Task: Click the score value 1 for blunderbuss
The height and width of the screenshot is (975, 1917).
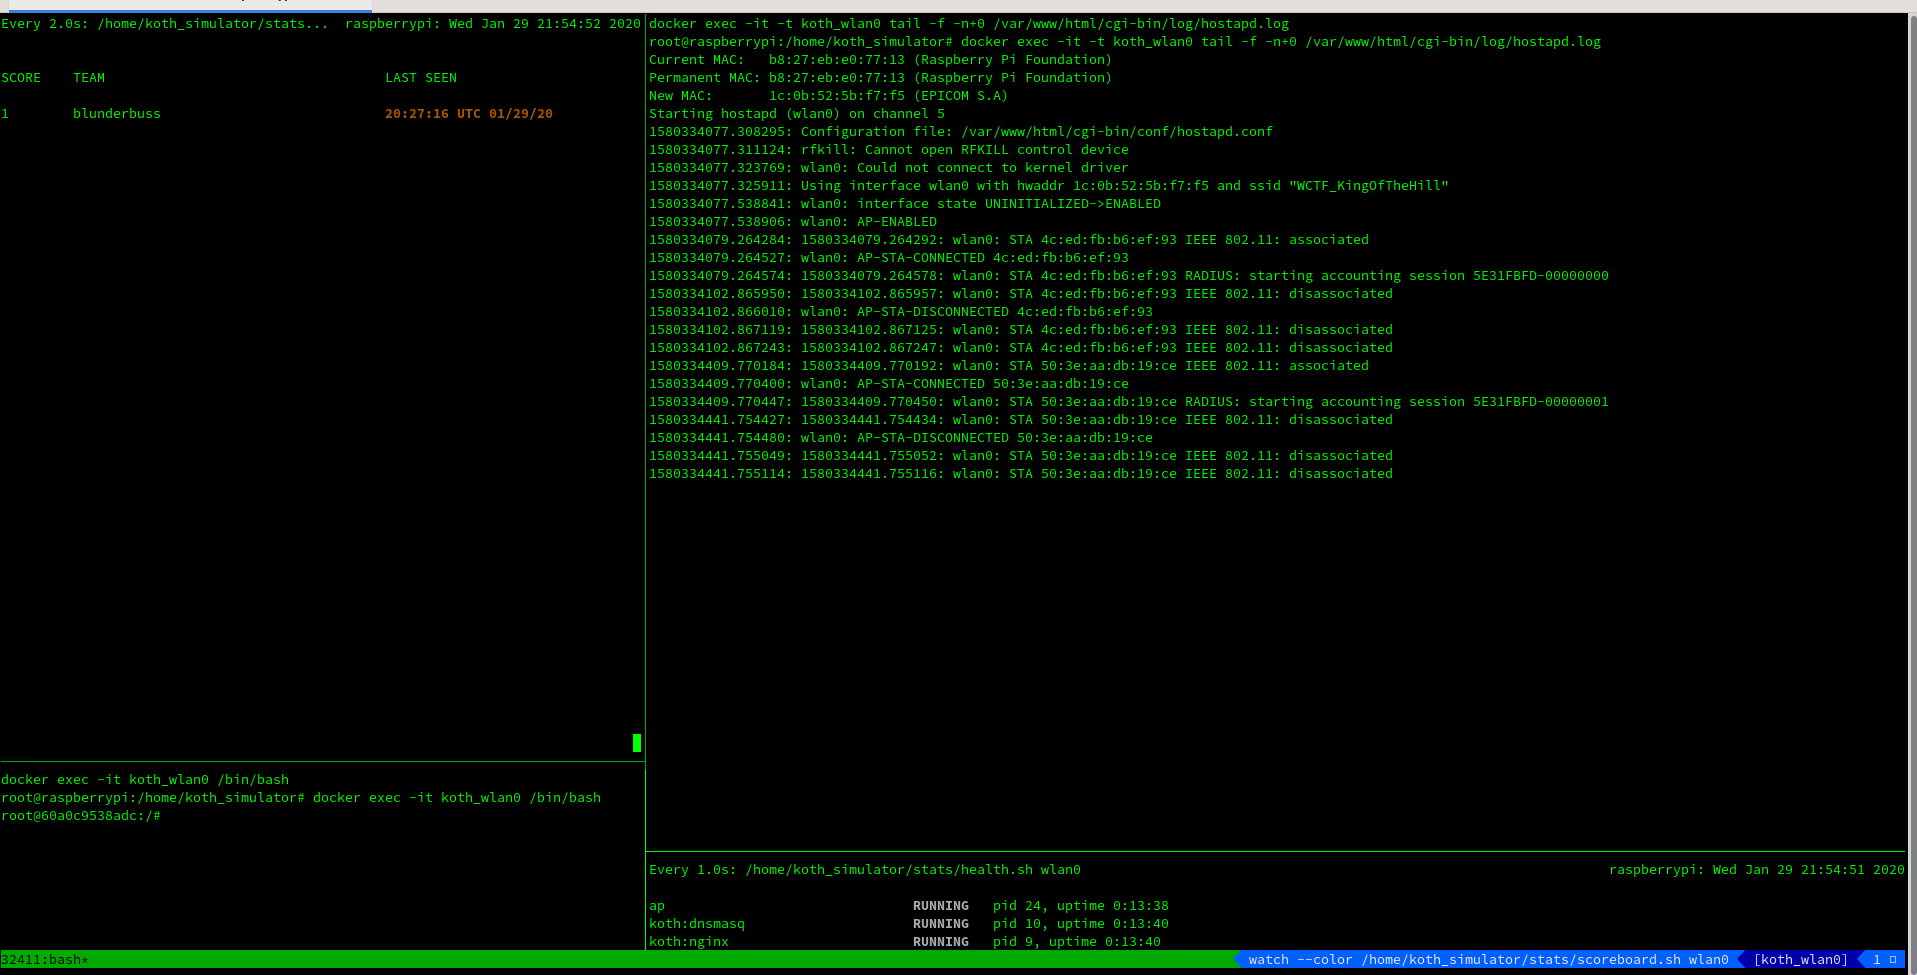Action: coord(5,114)
